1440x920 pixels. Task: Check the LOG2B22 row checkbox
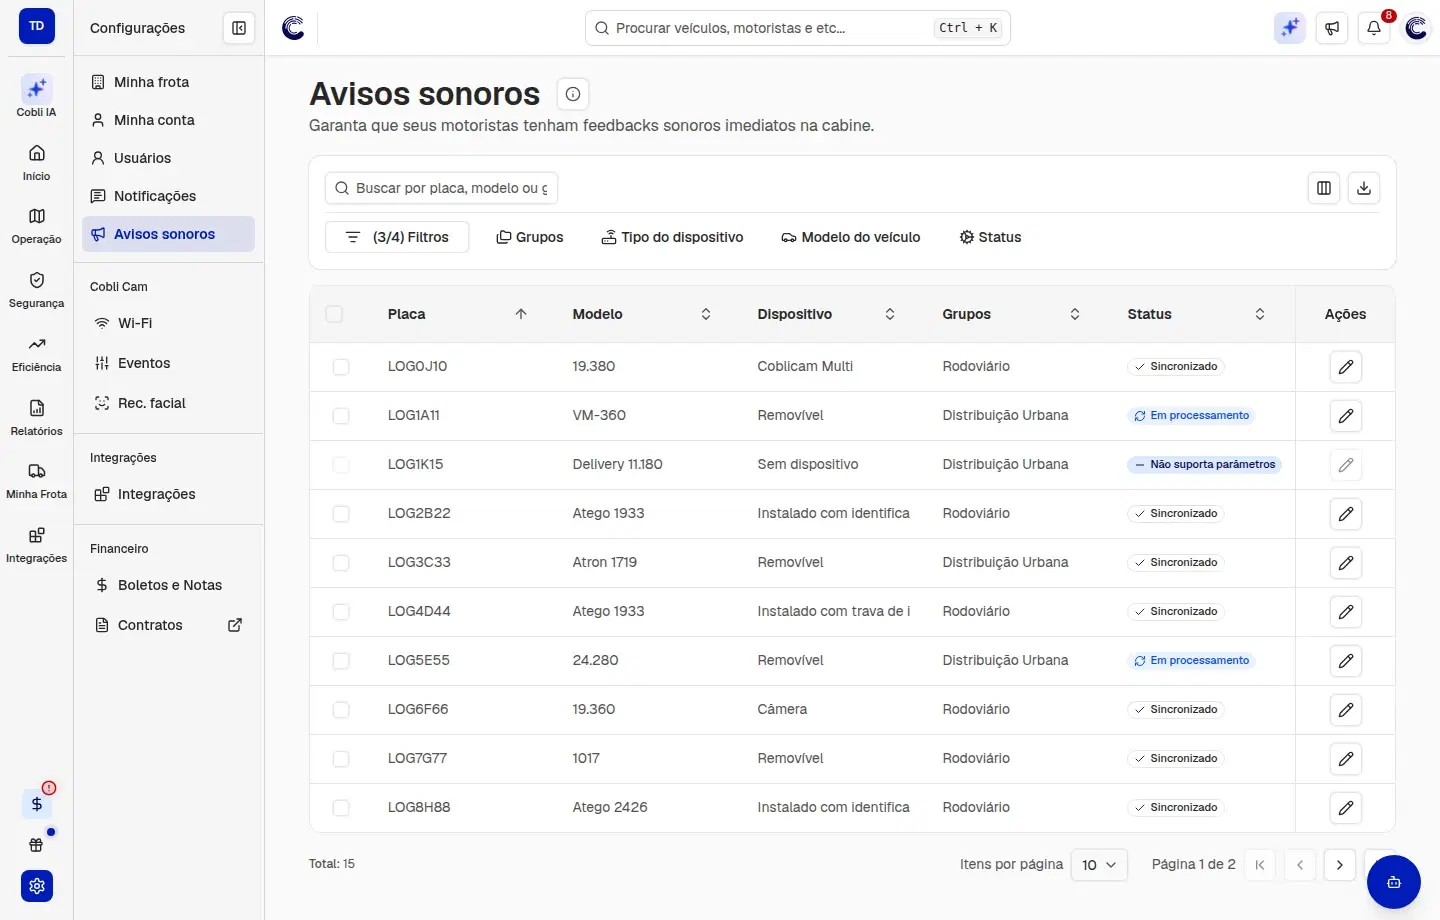[341, 514]
